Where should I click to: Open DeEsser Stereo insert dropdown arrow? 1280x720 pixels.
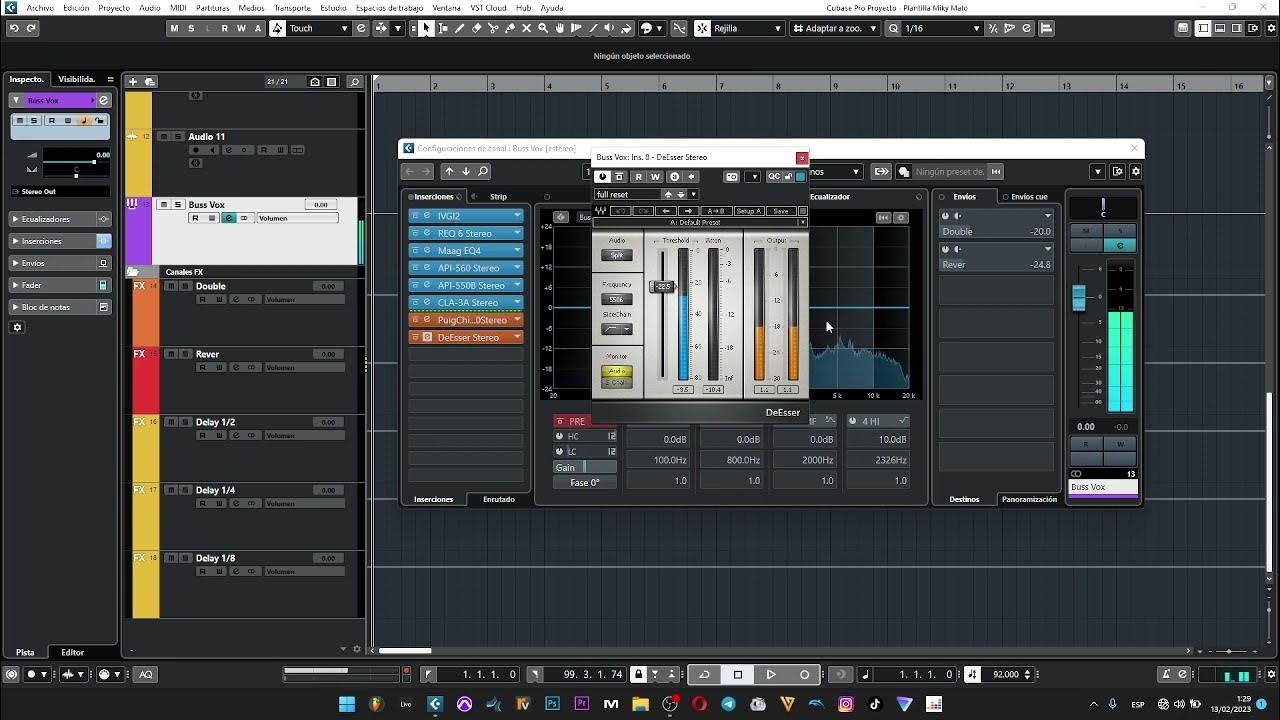517,337
